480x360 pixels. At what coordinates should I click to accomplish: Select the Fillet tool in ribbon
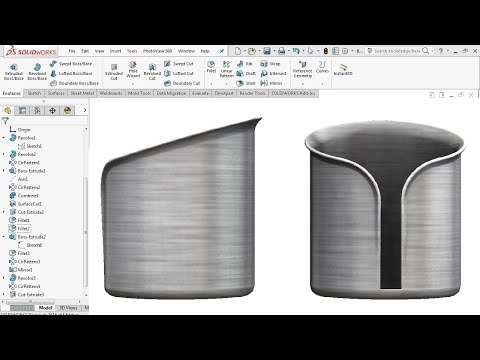[211, 67]
